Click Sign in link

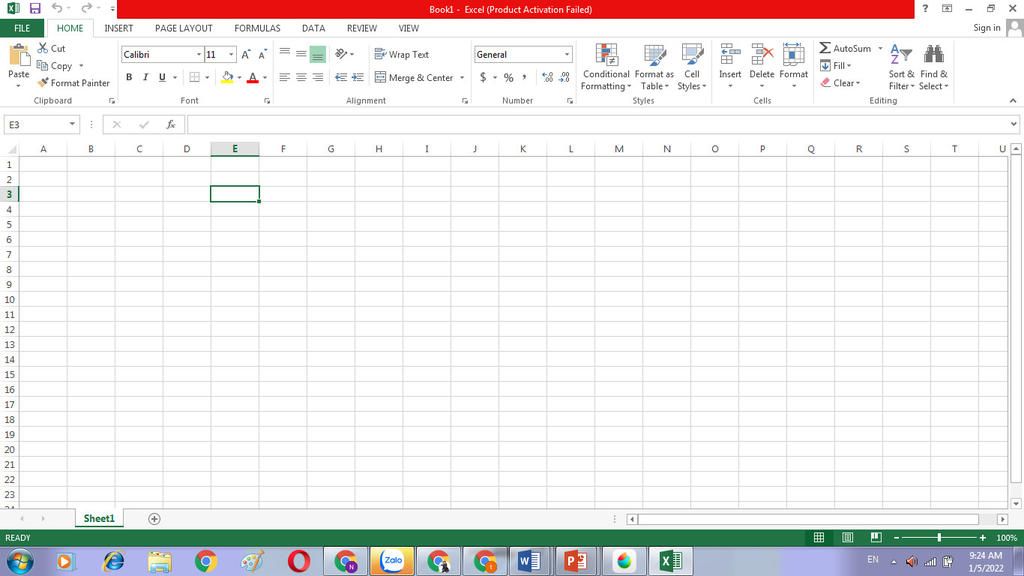point(986,28)
